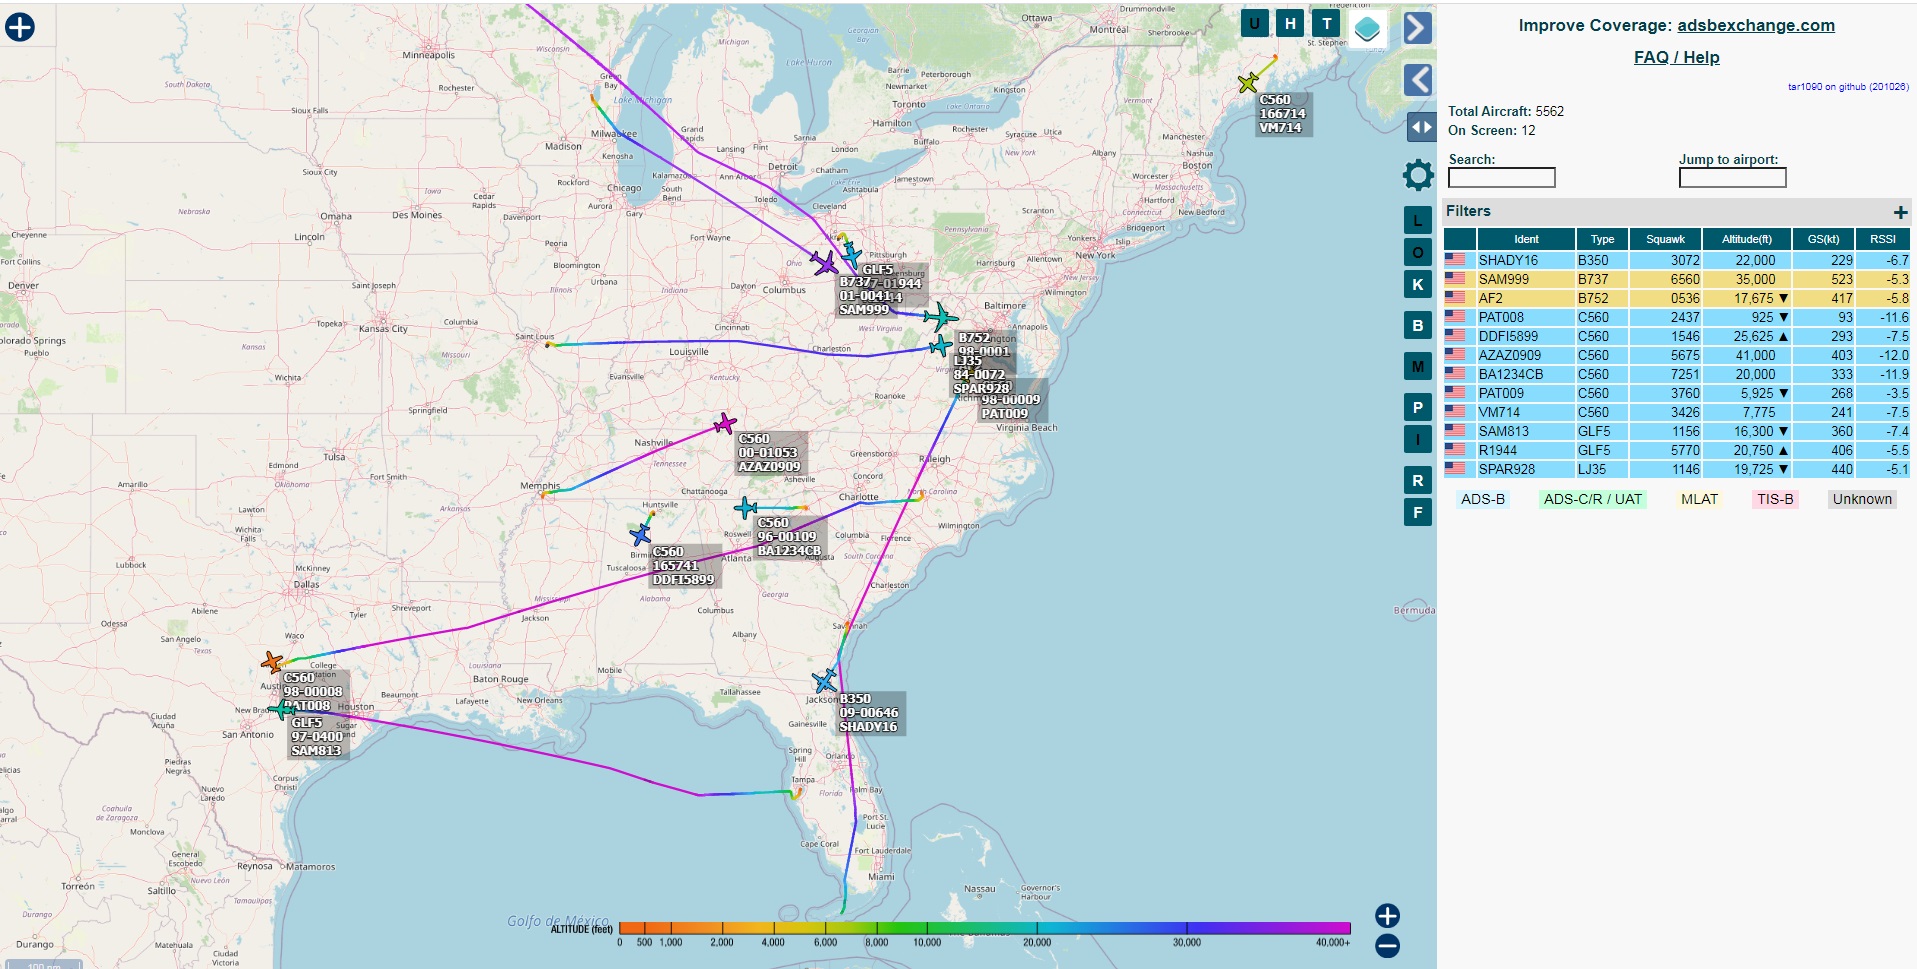Click the ADS-B legend label
Screen dimensions: 1917x969
pos(1483,499)
